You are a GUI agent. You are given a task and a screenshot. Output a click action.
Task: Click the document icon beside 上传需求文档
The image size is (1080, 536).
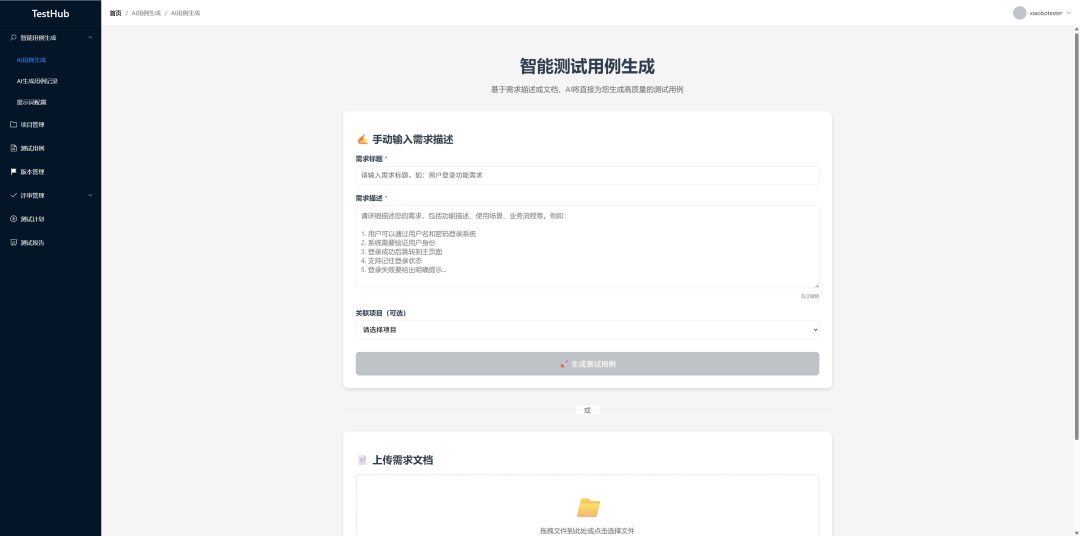pos(362,460)
